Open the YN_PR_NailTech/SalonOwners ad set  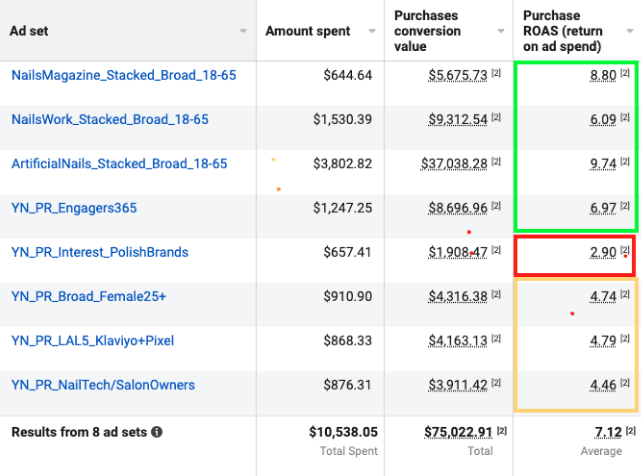point(103,385)
